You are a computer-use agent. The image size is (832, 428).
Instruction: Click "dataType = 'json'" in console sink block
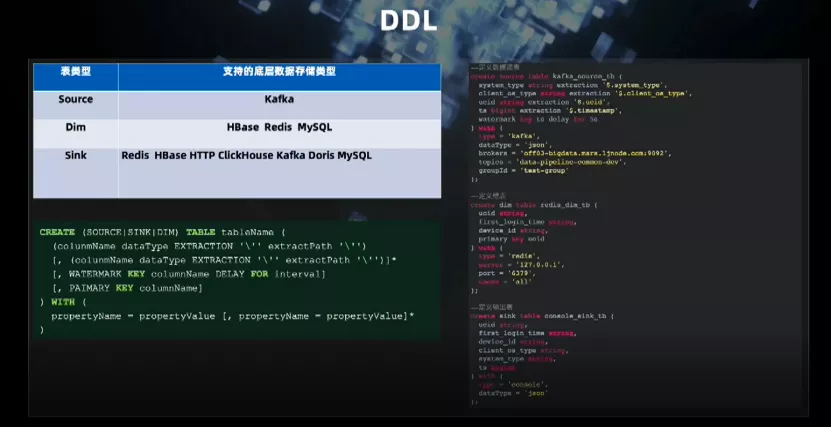[513, 393]
